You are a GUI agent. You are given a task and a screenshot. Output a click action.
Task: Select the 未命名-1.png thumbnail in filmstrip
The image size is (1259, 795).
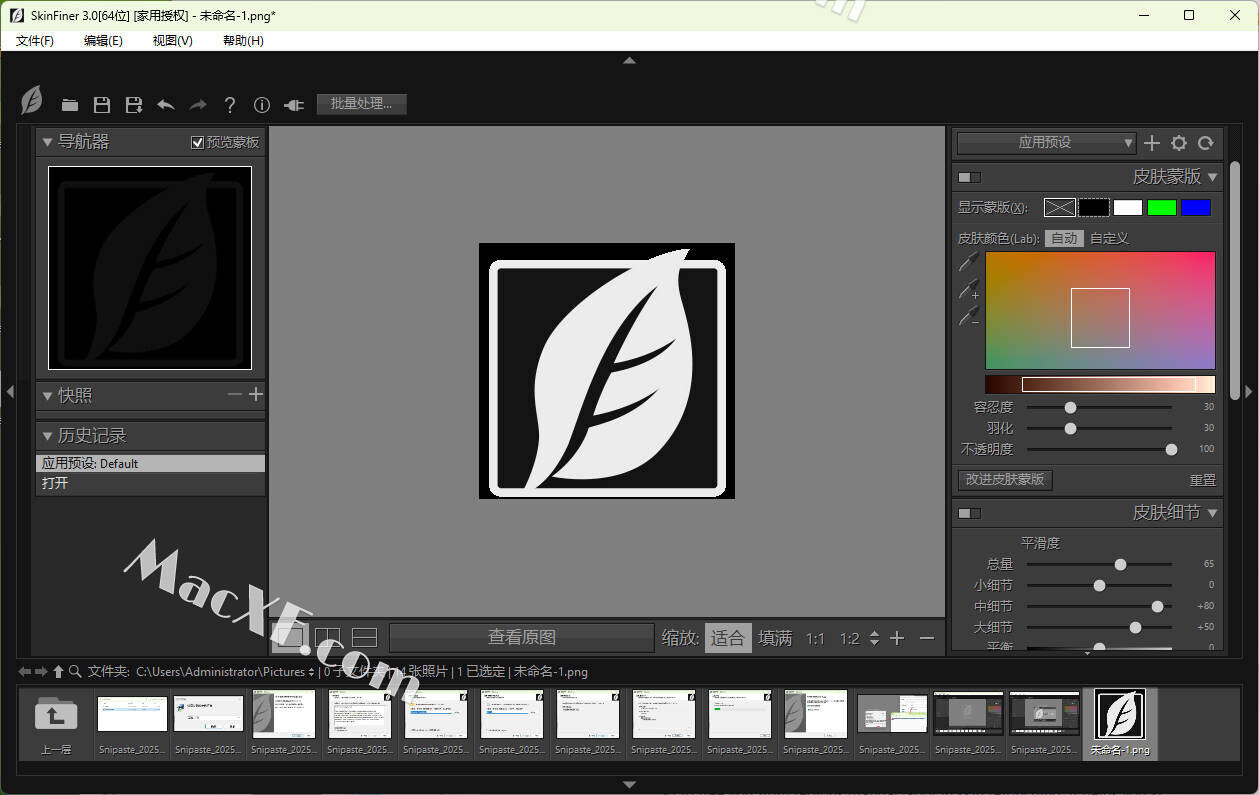click(x=1120, y=722)
